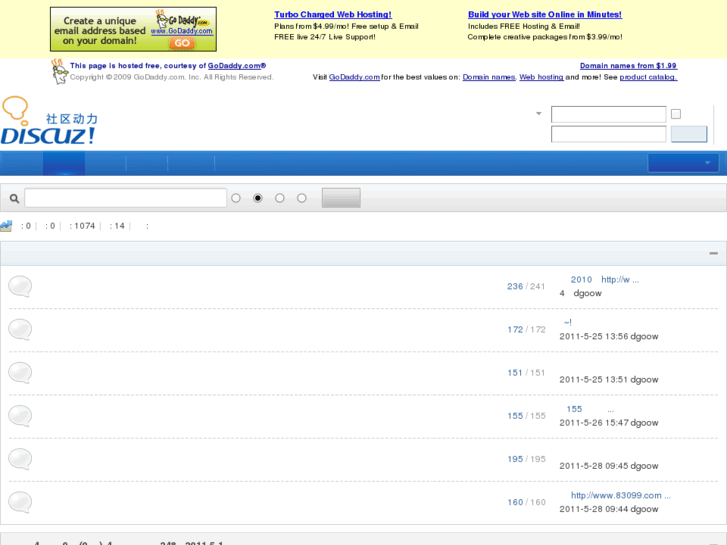
Task: Focus the lower password input field
Action: click(608, 134)
